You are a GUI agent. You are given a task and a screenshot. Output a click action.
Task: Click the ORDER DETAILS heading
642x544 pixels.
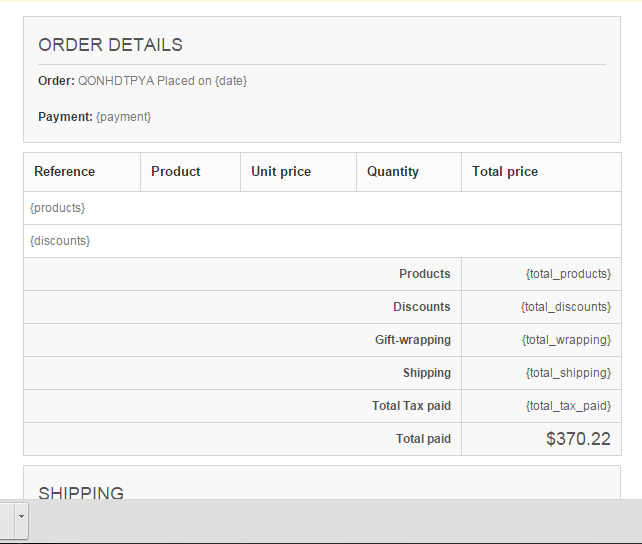click(110, 45)
